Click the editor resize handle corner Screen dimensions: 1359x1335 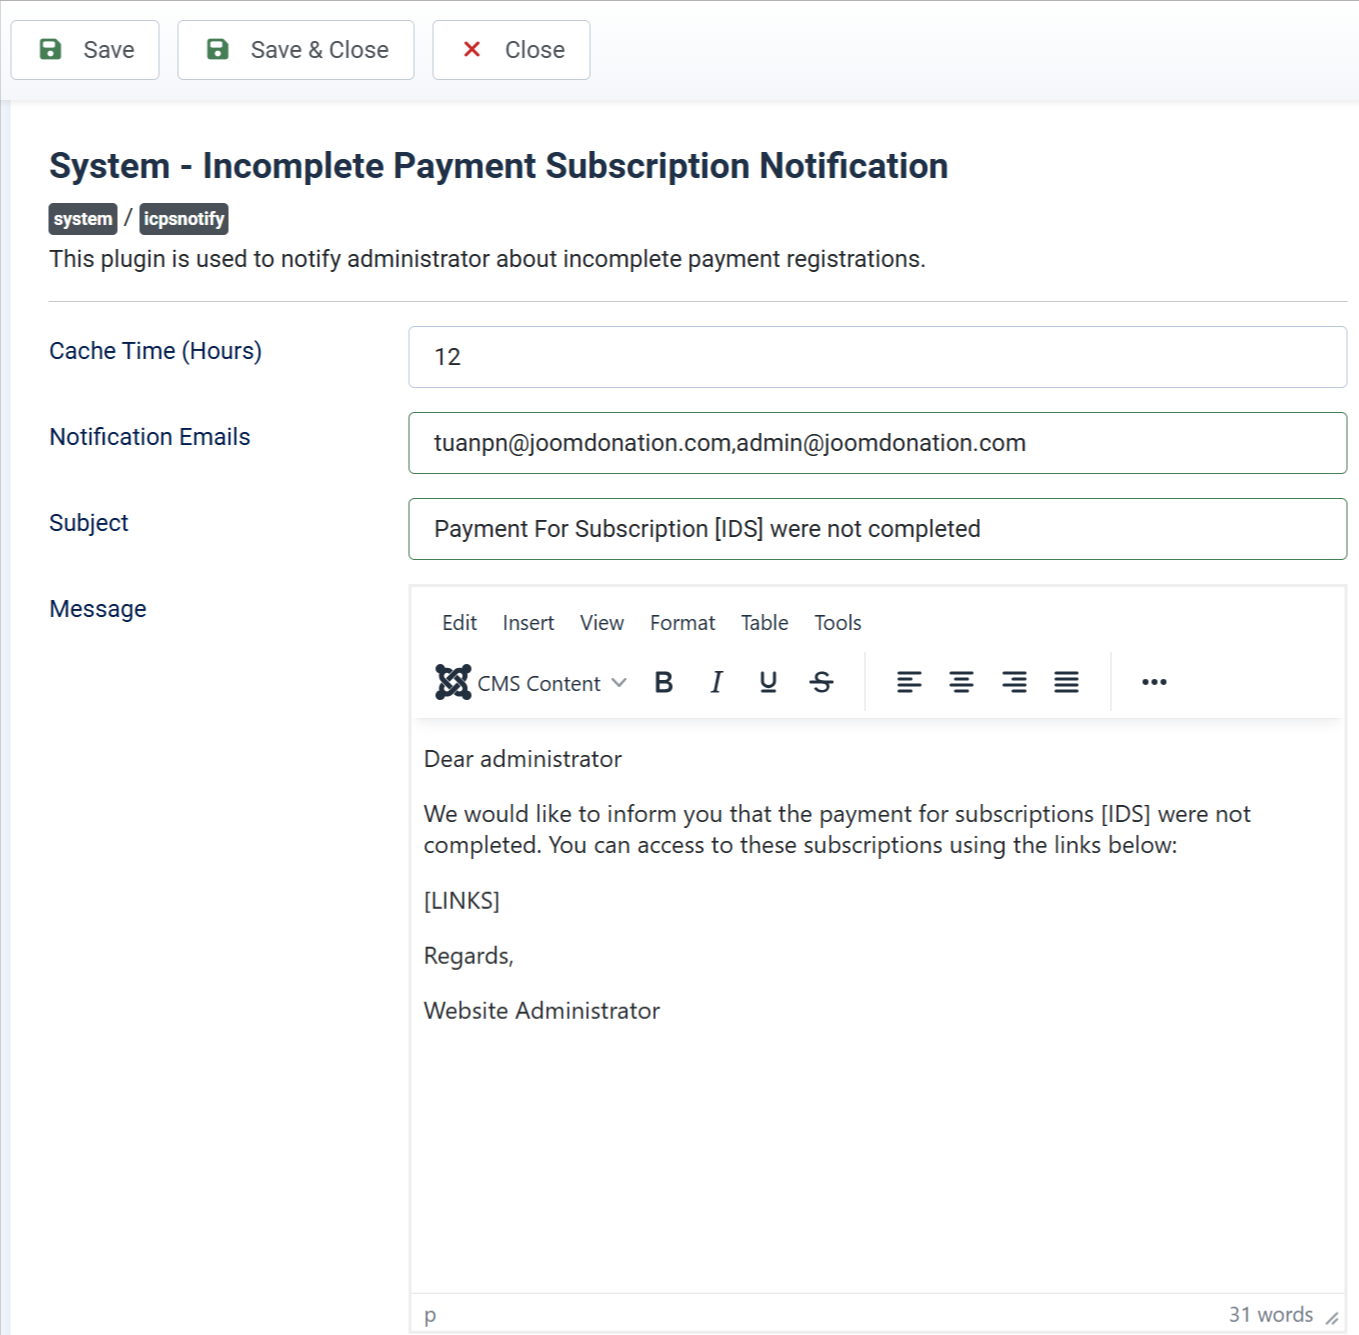tap(1332, 1318)
